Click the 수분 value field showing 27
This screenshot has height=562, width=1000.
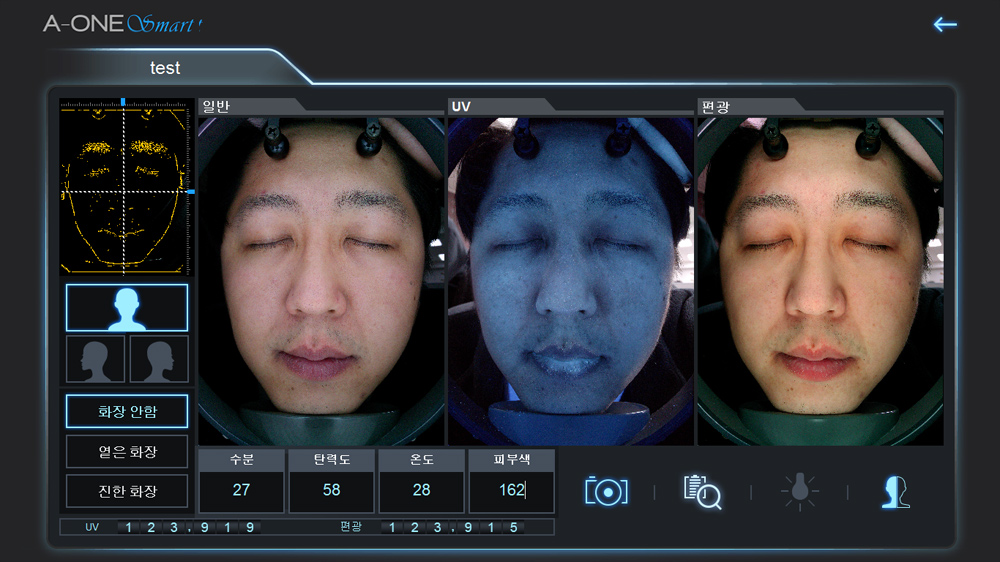[x=241, y=491]
